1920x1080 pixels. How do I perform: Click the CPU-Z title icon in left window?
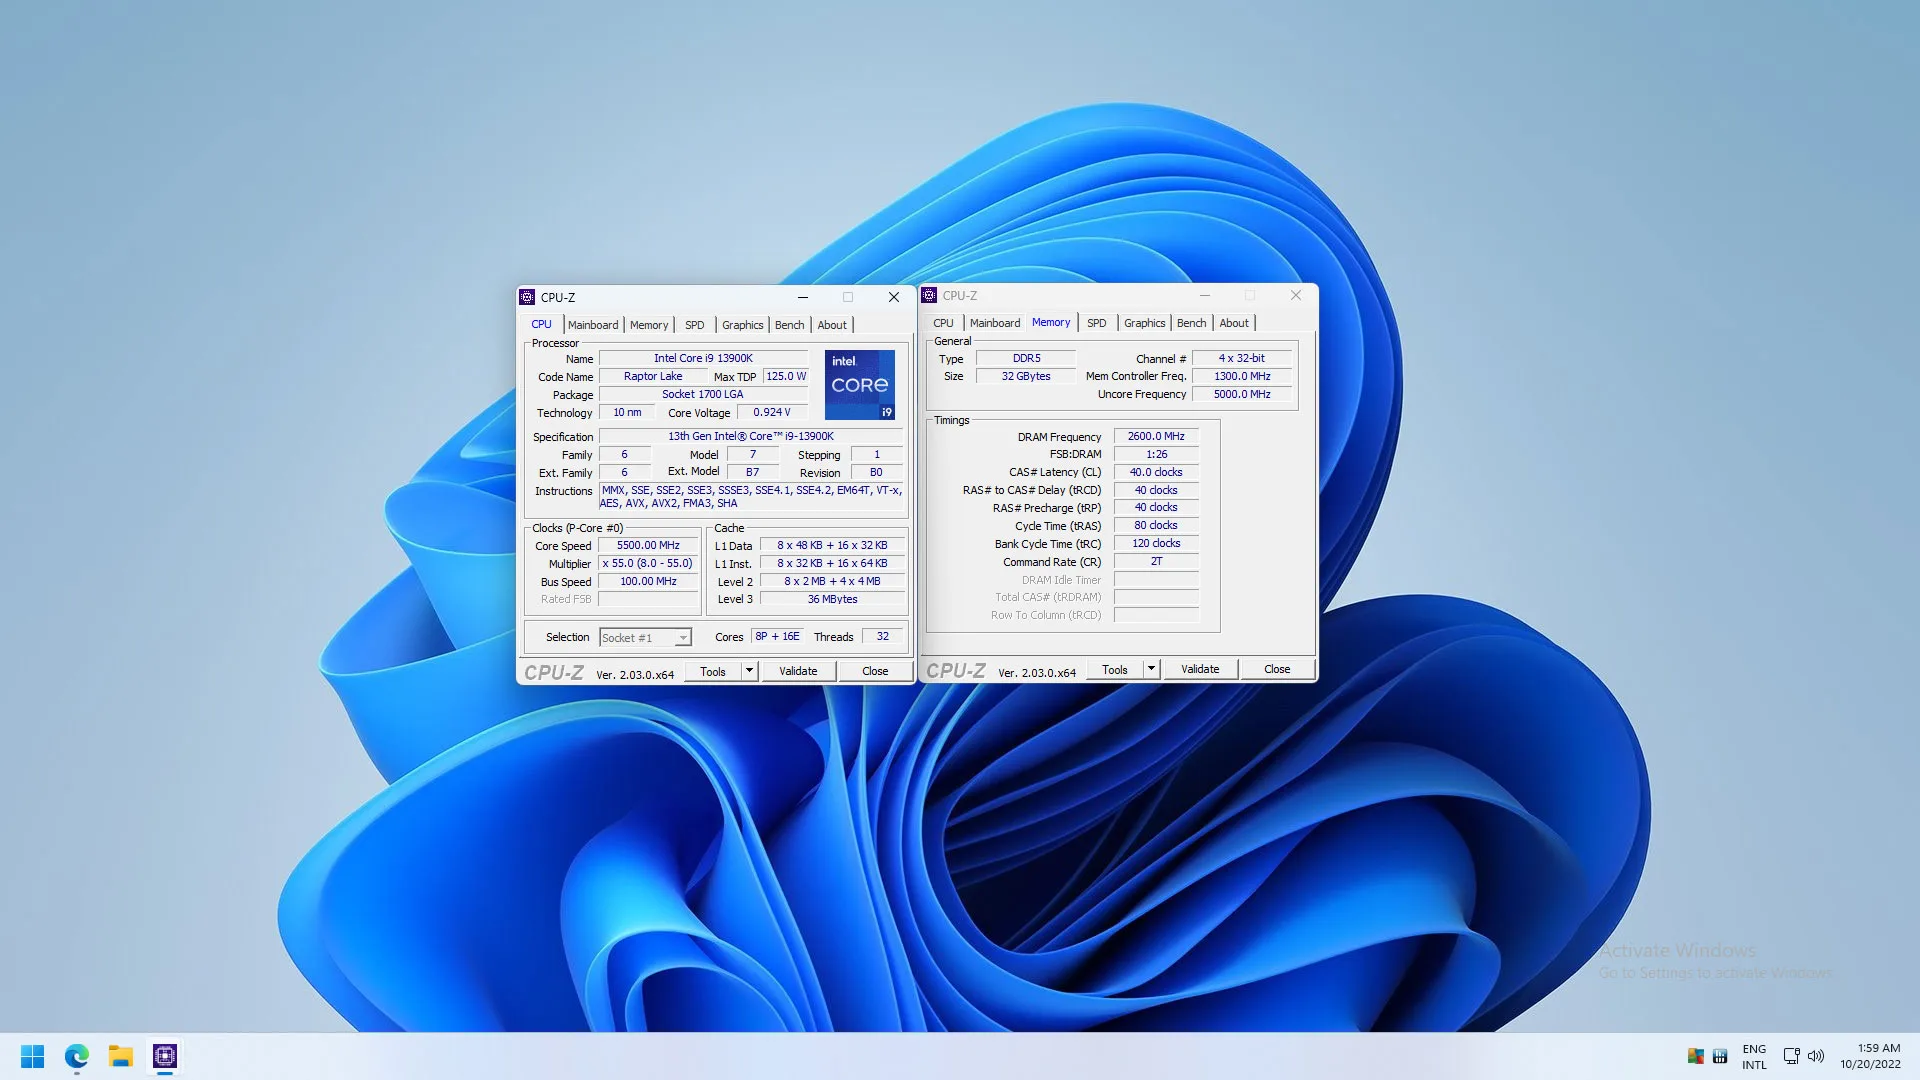[x=527, y=297]
